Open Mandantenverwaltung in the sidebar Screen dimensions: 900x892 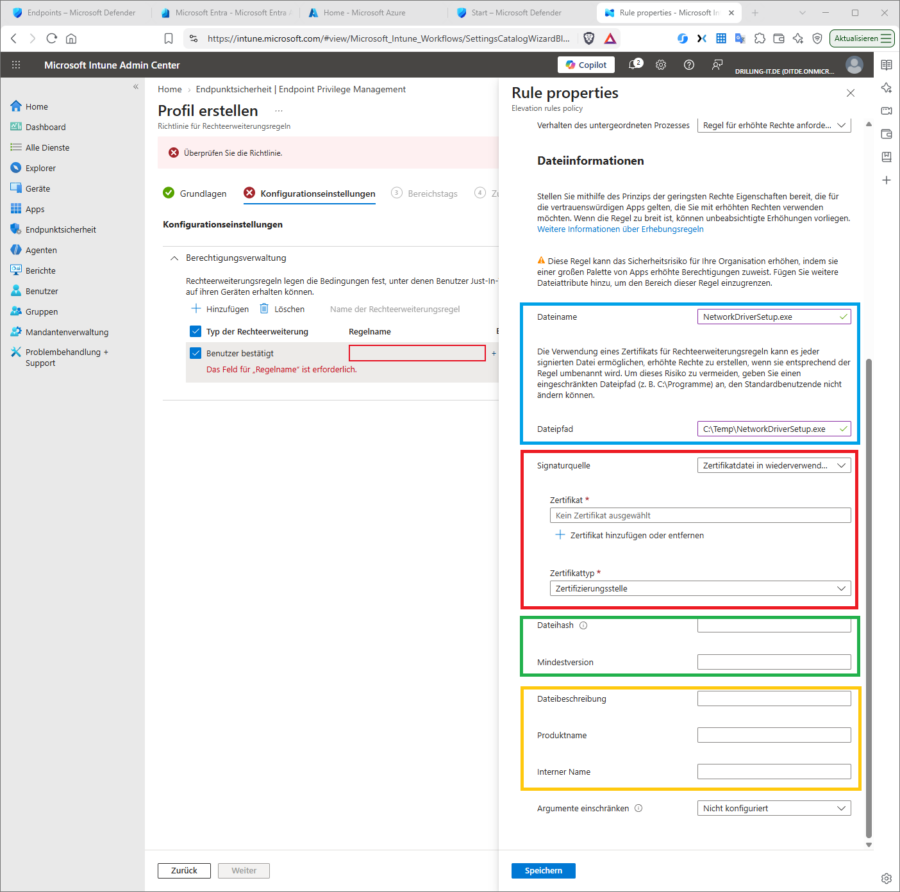tap(59, 332)
